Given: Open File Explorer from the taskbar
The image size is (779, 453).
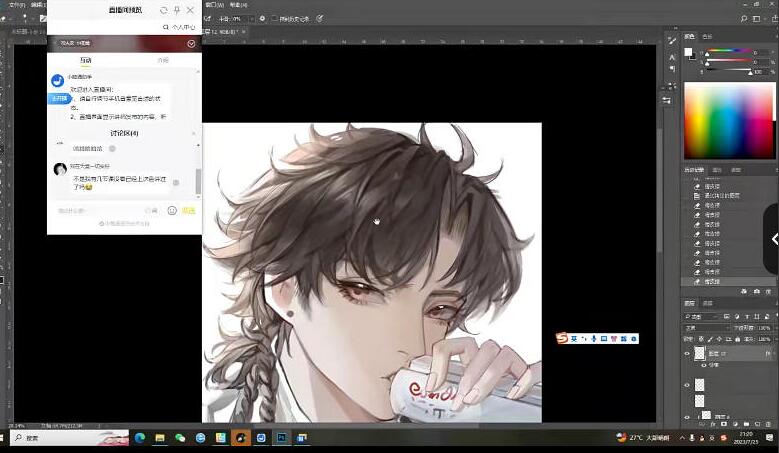Looking at the screenshot, I should [160, 438].
